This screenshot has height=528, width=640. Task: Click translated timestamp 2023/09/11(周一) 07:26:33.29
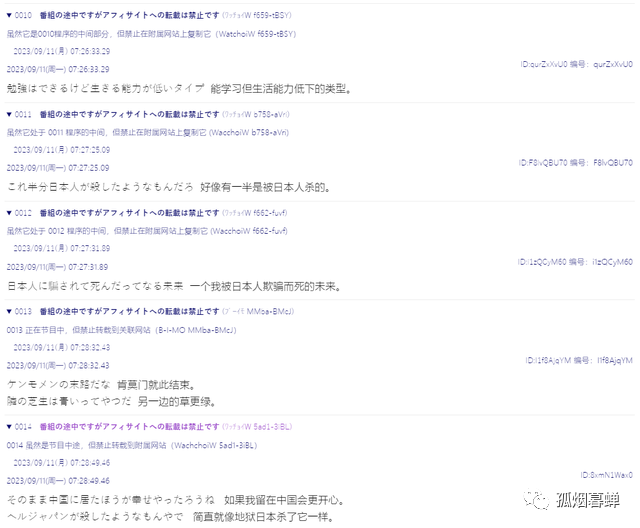58,69
